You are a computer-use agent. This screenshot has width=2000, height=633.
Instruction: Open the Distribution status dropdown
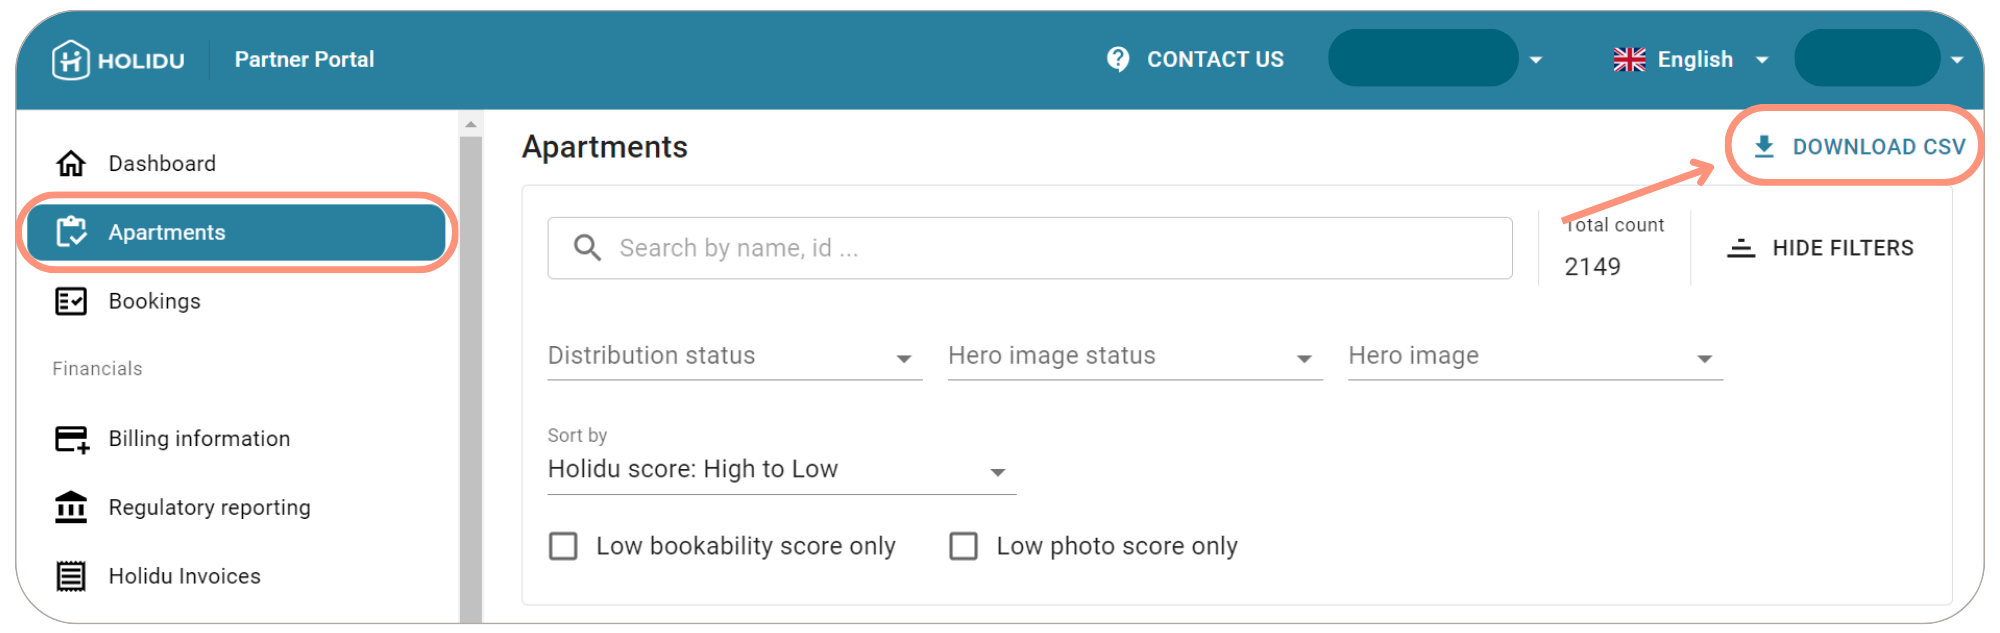[x=734, y=357]
